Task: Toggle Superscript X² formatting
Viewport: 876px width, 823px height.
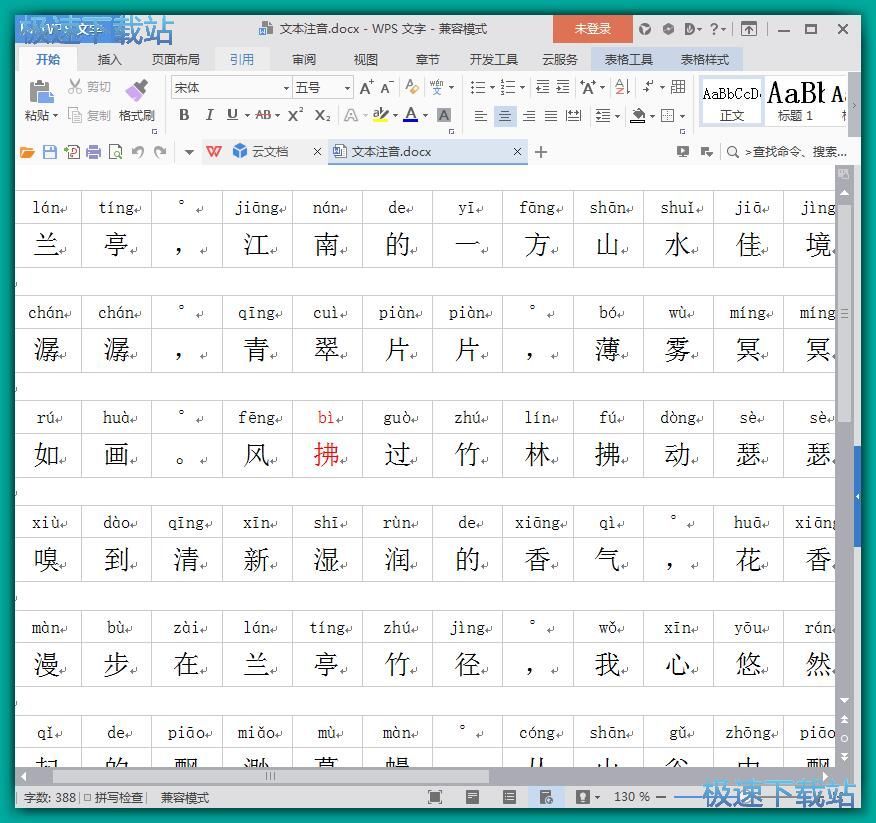Action: click(x=296, y=115)
